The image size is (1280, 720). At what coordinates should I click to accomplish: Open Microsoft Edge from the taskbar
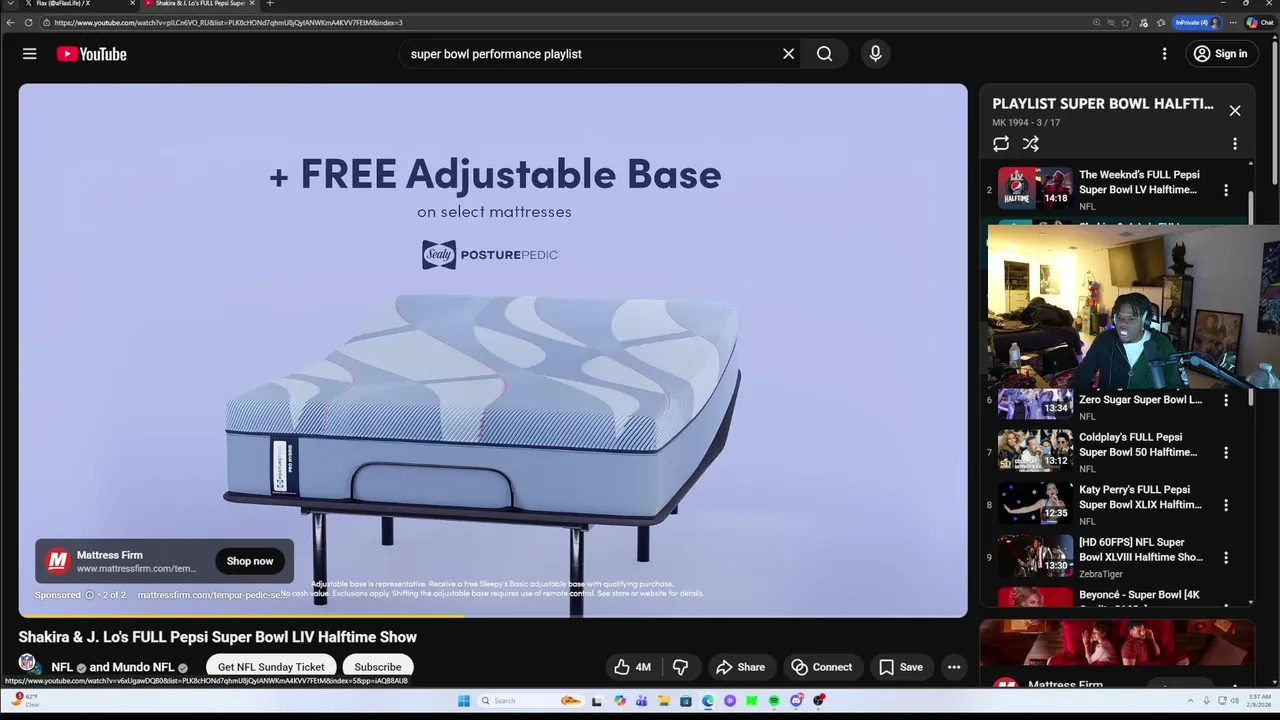click(708, 701)
